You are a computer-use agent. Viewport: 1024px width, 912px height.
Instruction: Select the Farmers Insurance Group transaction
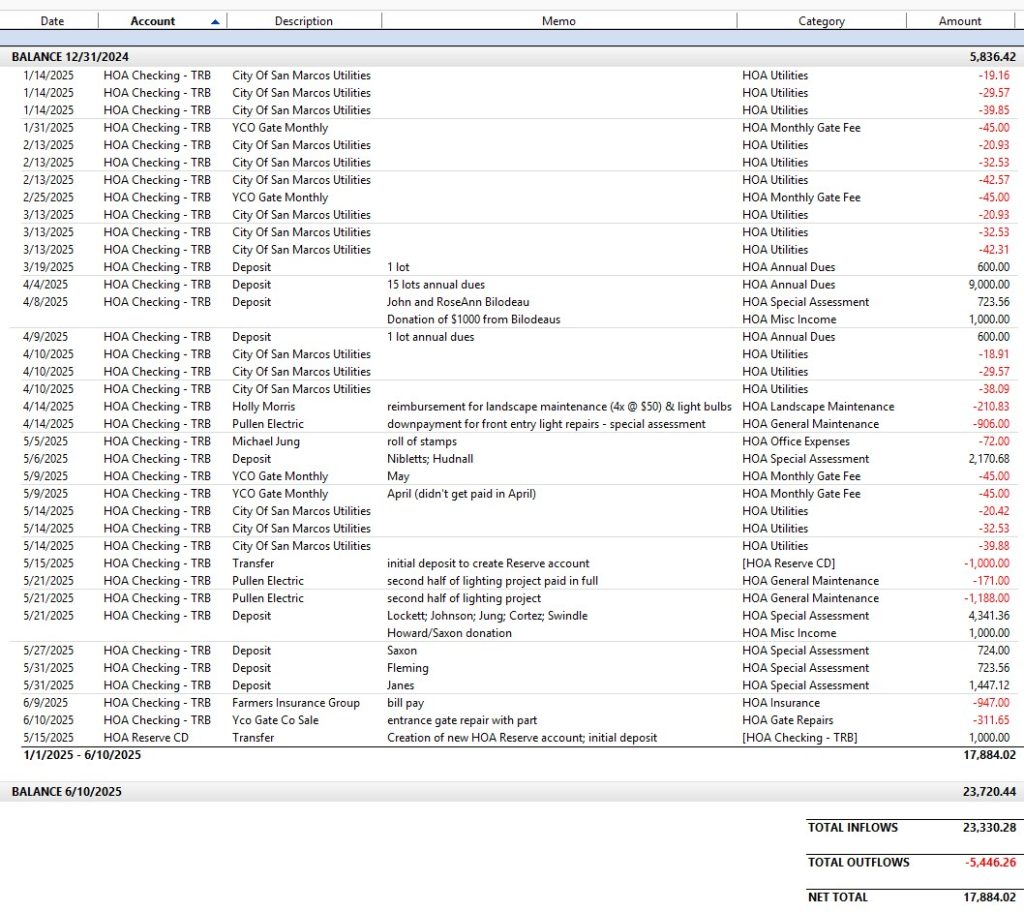[x=296, y=703]
